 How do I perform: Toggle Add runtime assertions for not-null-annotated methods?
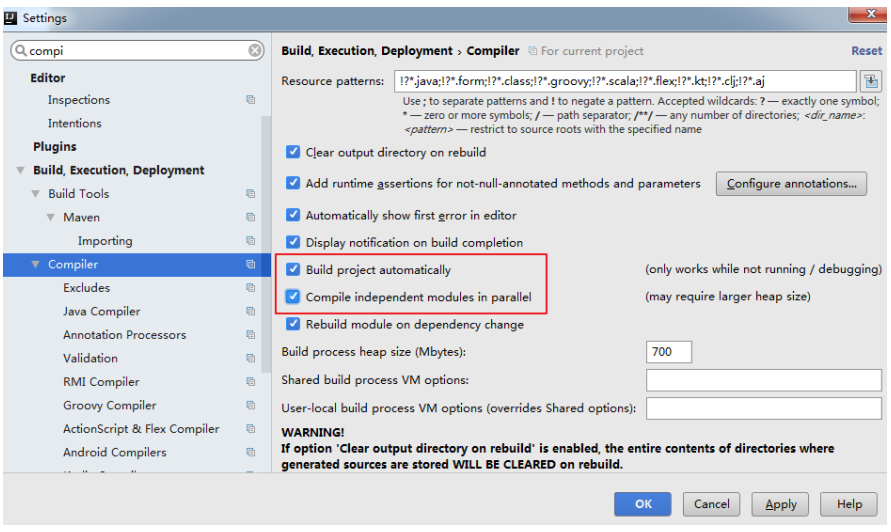(293, 183)
